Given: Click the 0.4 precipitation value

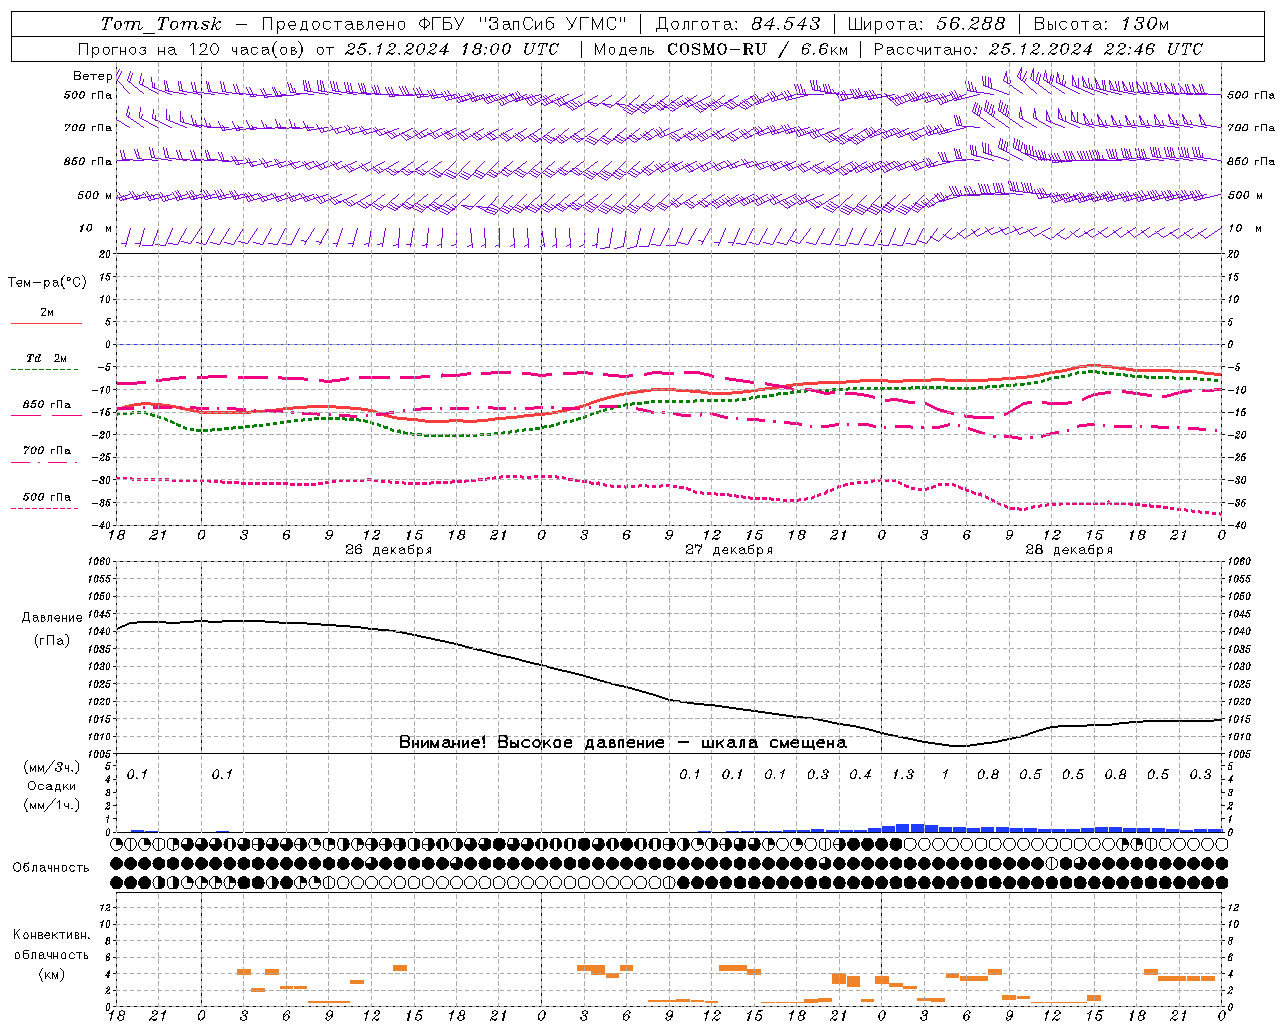Looking at the screenshot, I should tap(860, 774).
